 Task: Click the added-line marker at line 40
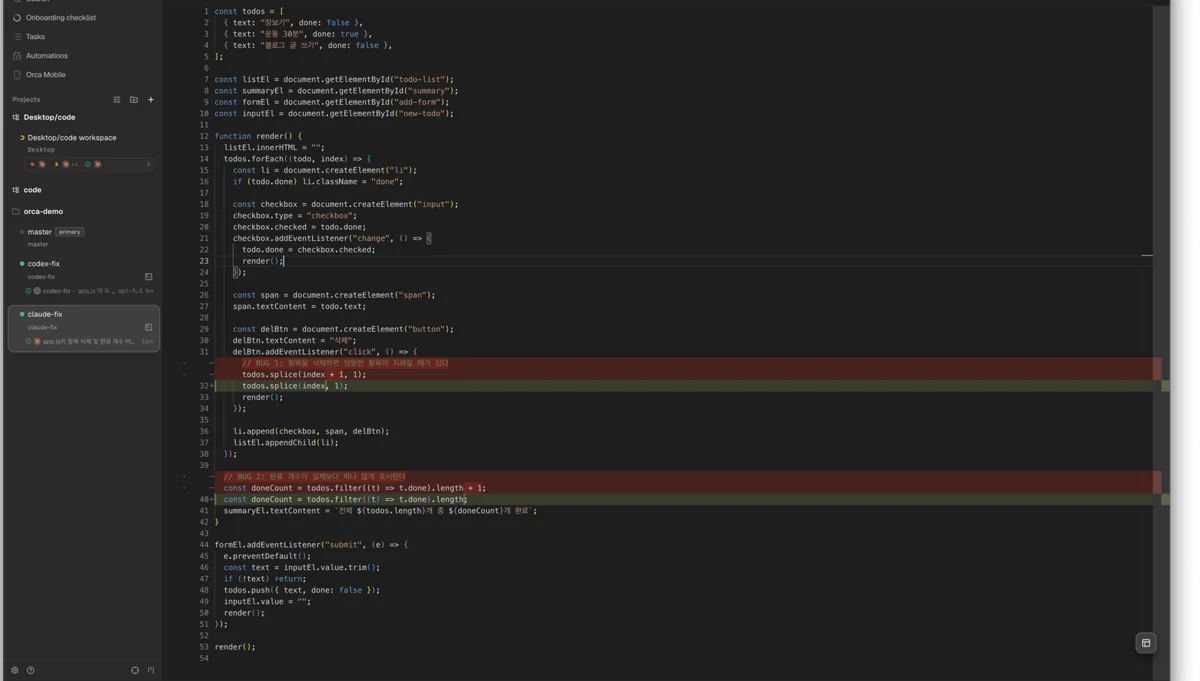(x=213, y=499)
